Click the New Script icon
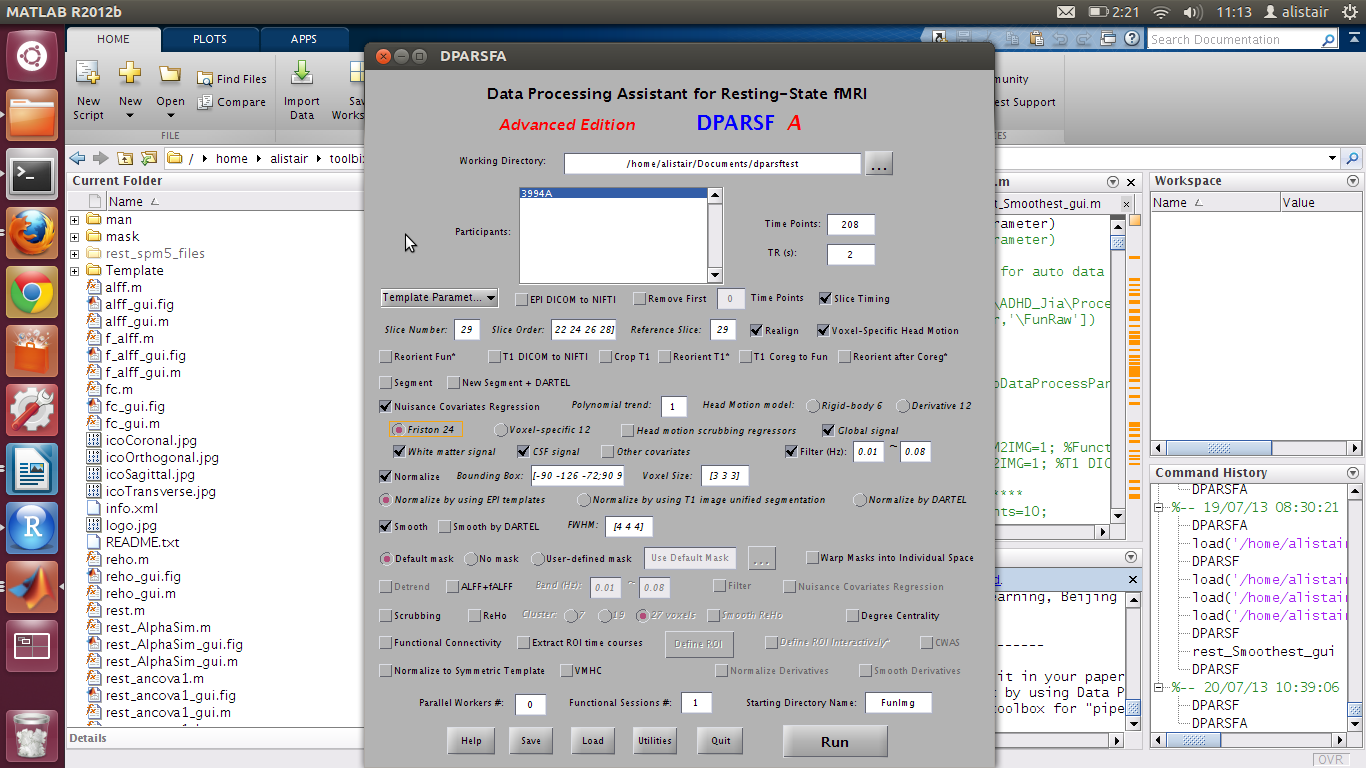This screenshot has width=1366, height=768. (88, 73)
